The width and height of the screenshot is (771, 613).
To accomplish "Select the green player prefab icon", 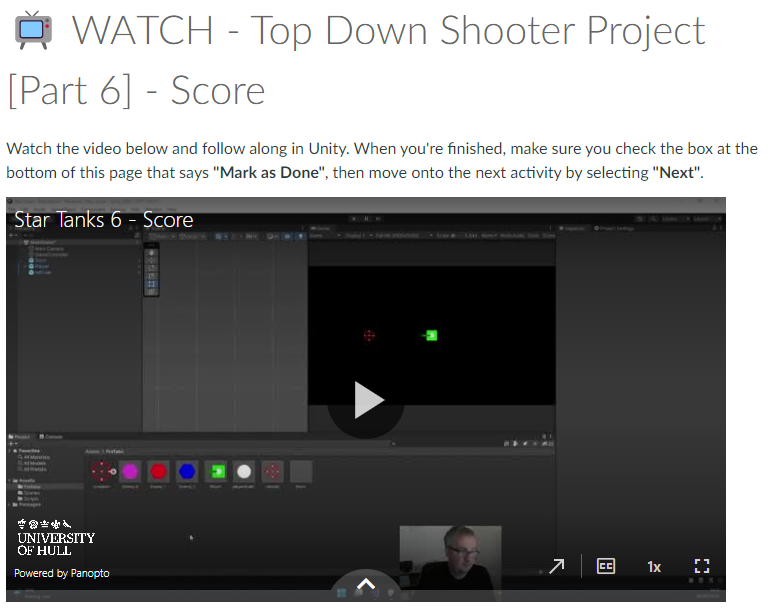I will (215, 471).
